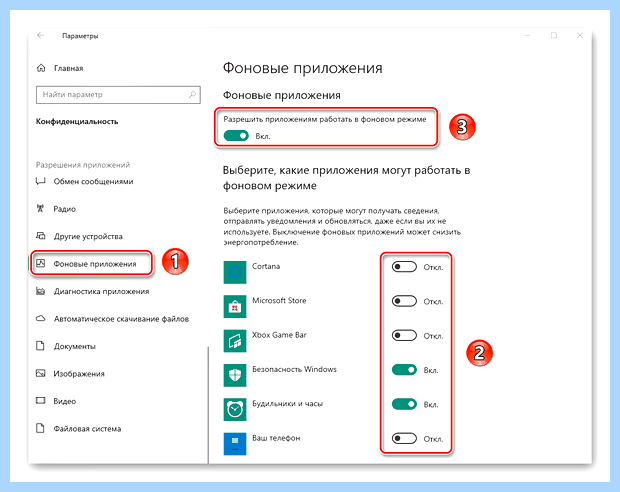Open Файловая система settings
The image size is (620, 492).
coord(87,429)
